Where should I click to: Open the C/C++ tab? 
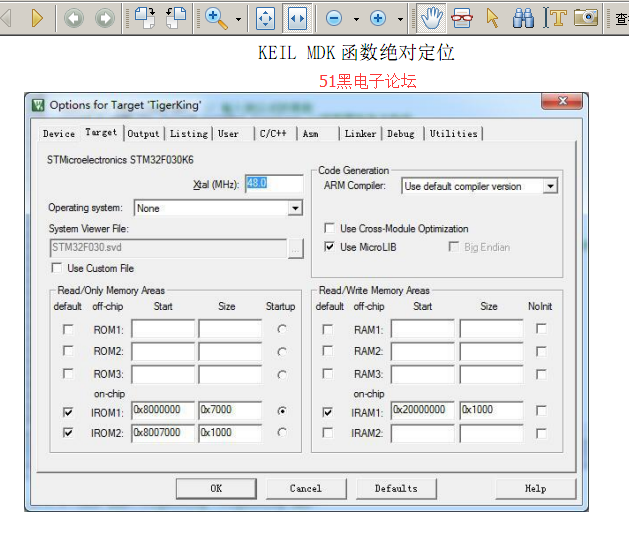(273, 134)
